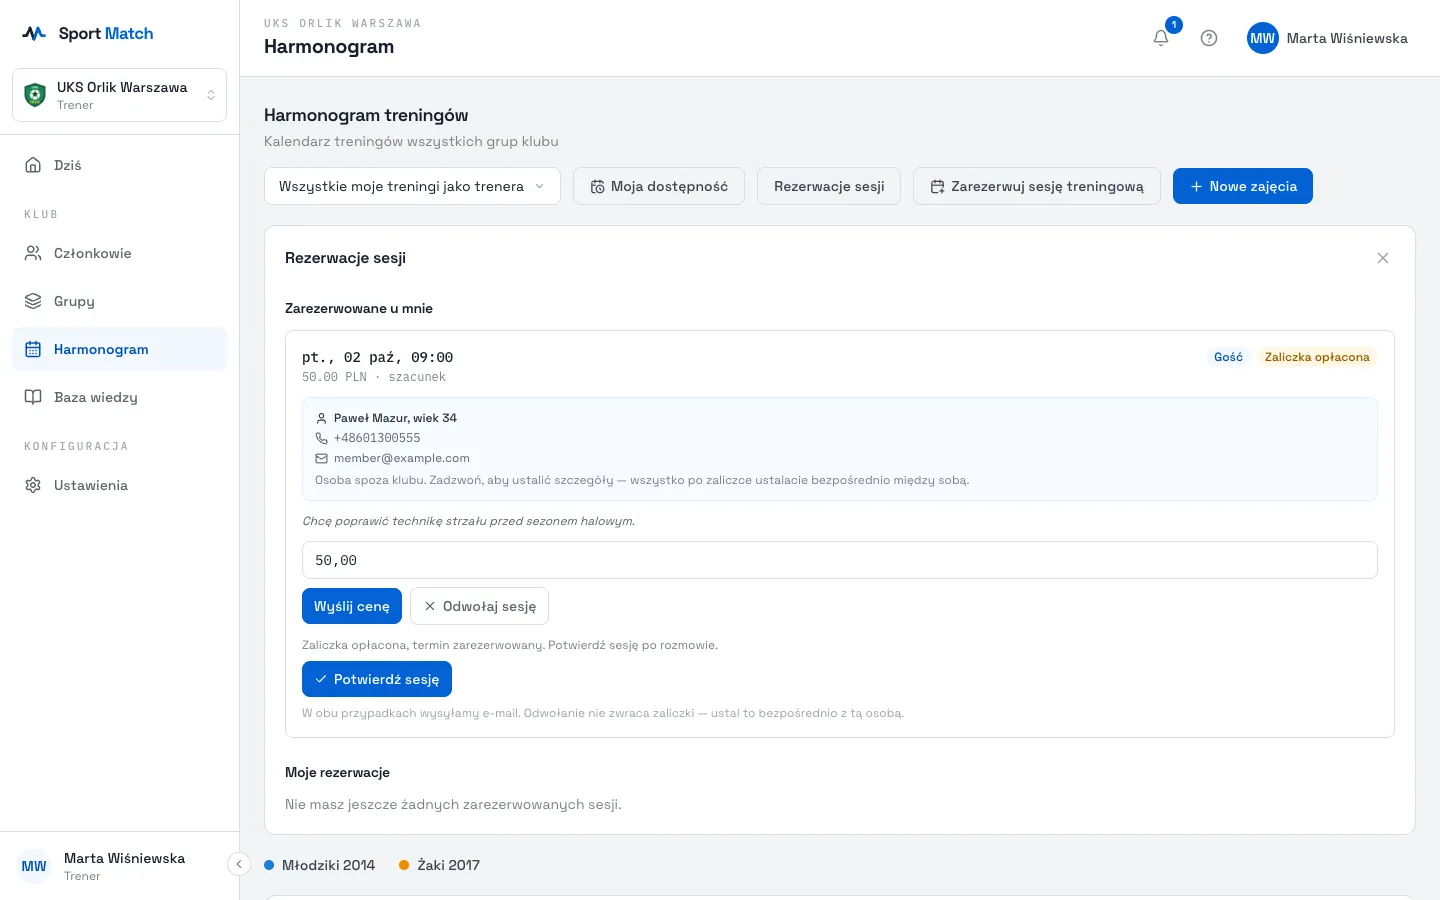The image size is (1440, 900).
Task: Click the Nowe zajęcia button
Action: click(1243, 186)
